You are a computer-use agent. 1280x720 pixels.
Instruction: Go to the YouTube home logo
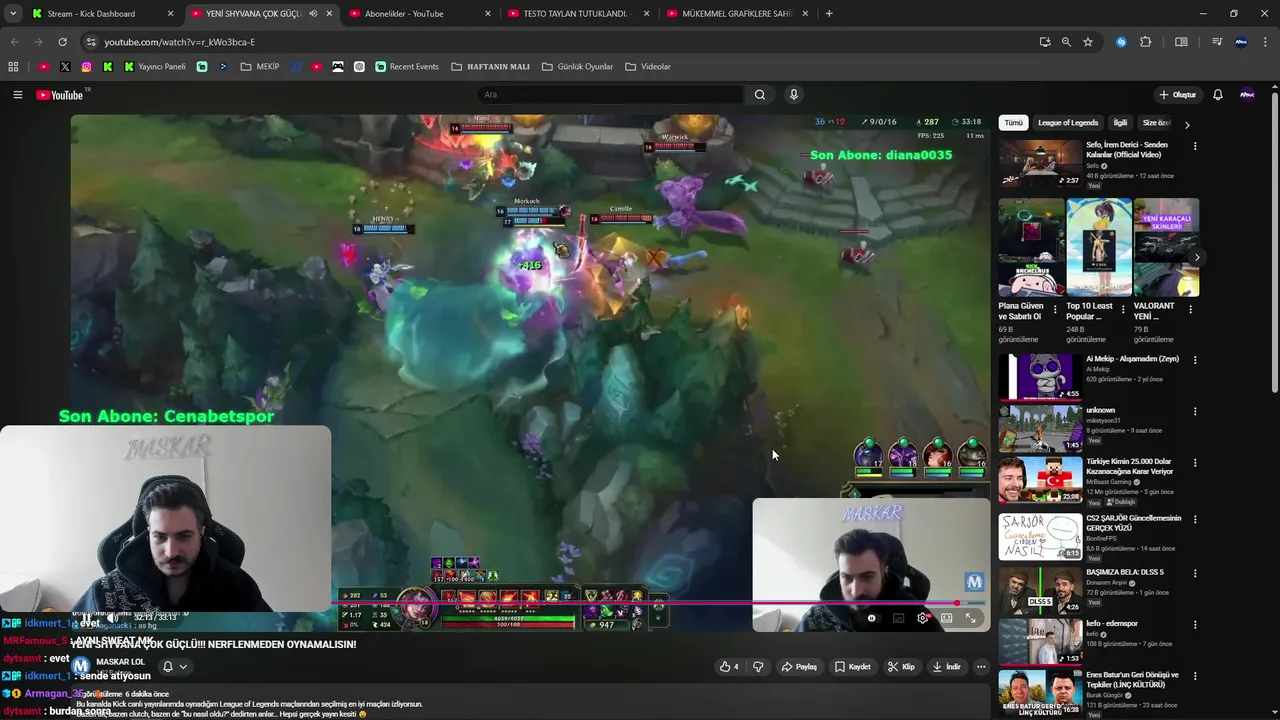[x=60, y=95]
